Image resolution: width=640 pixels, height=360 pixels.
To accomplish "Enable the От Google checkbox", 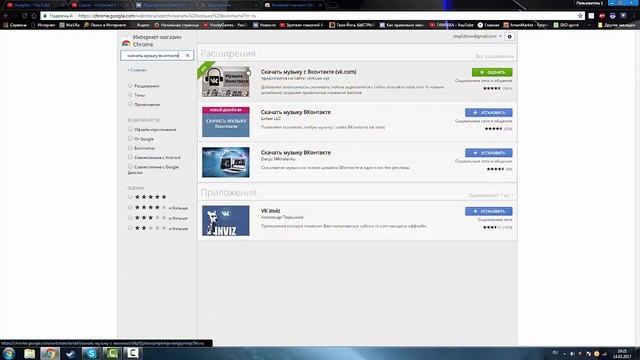I will 130,138.
